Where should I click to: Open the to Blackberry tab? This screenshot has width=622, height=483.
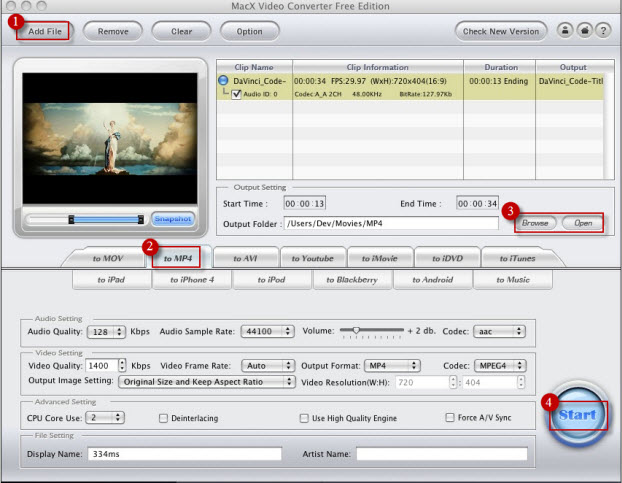pyautogui.click(x=352, y=280)
